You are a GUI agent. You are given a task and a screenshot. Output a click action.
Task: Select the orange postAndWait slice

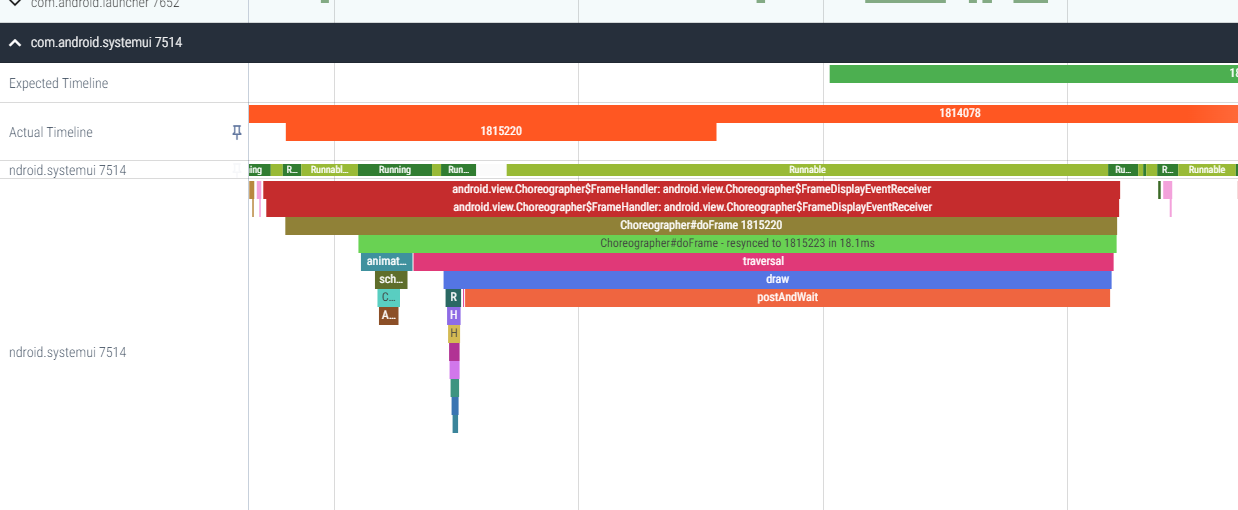click(787, 297)
